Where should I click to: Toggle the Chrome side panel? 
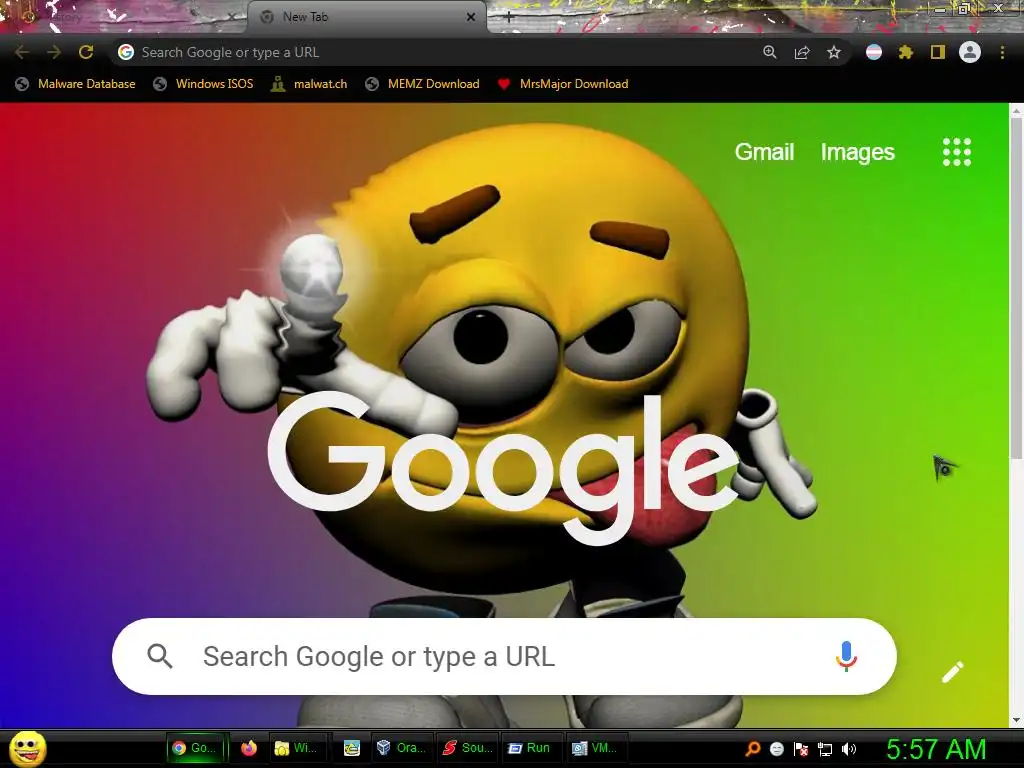click(x=938, y=52)
